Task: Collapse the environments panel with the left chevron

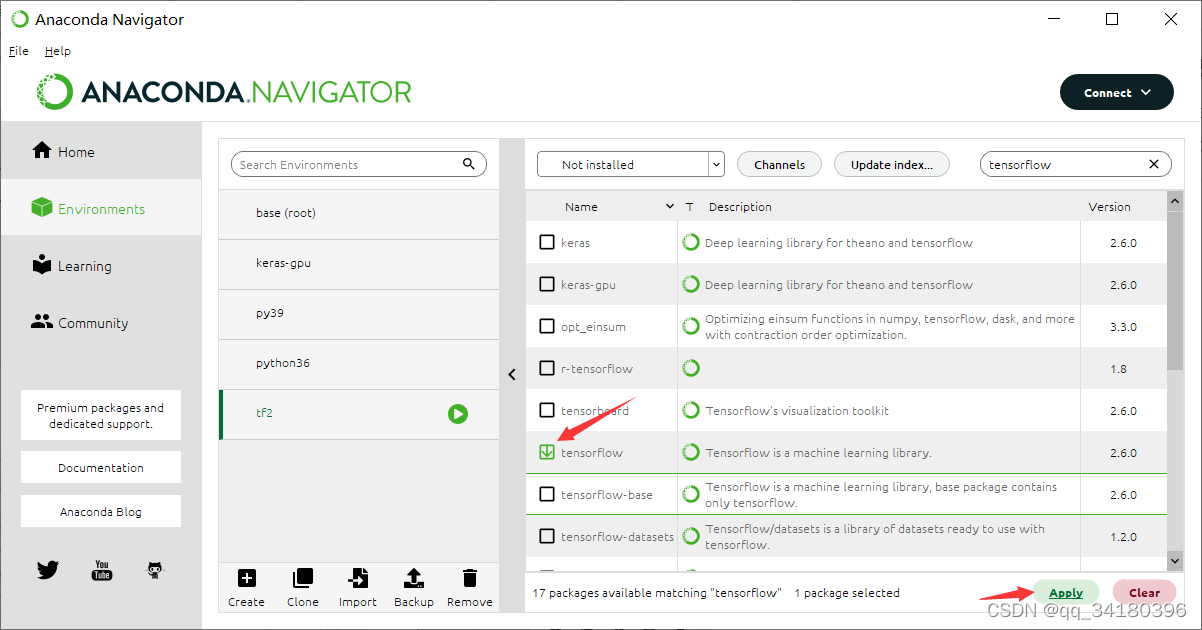Action: pos(512,375)
